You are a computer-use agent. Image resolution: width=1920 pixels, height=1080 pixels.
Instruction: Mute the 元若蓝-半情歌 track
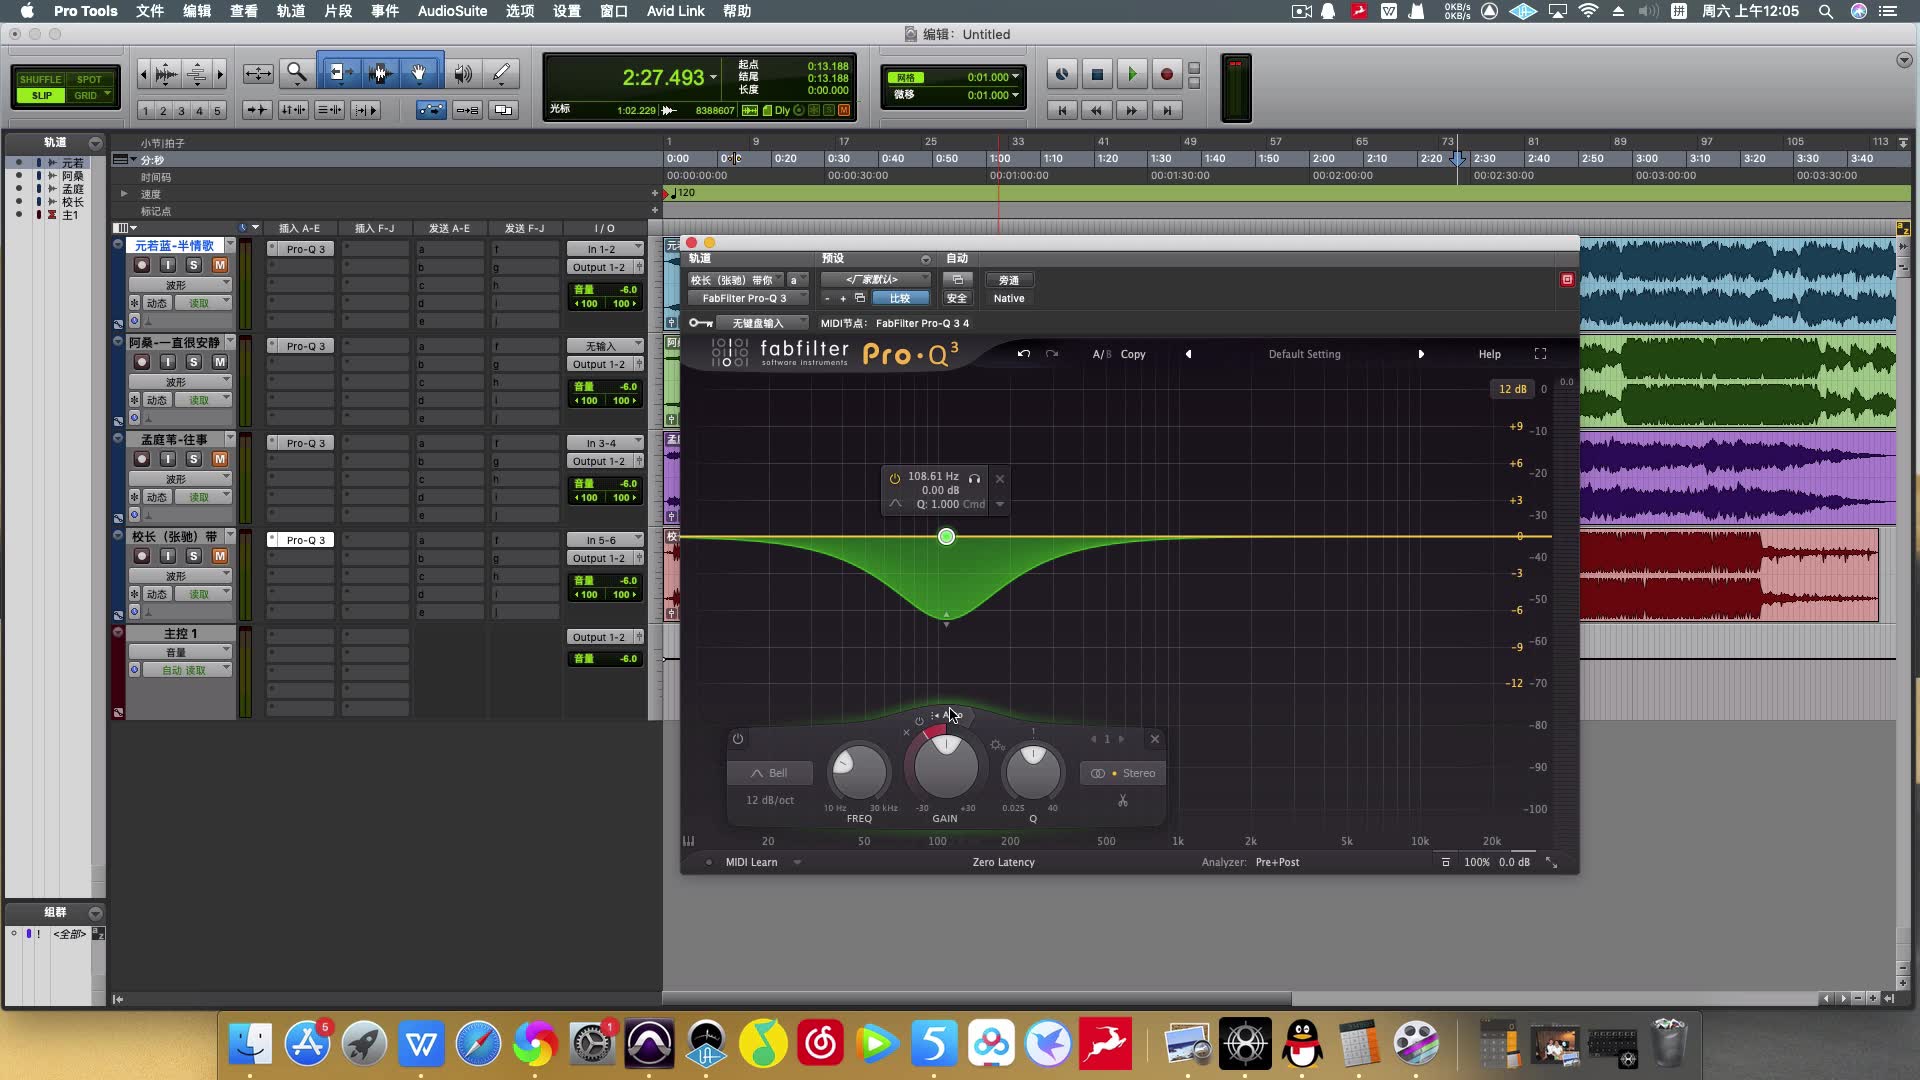[220, 265]
